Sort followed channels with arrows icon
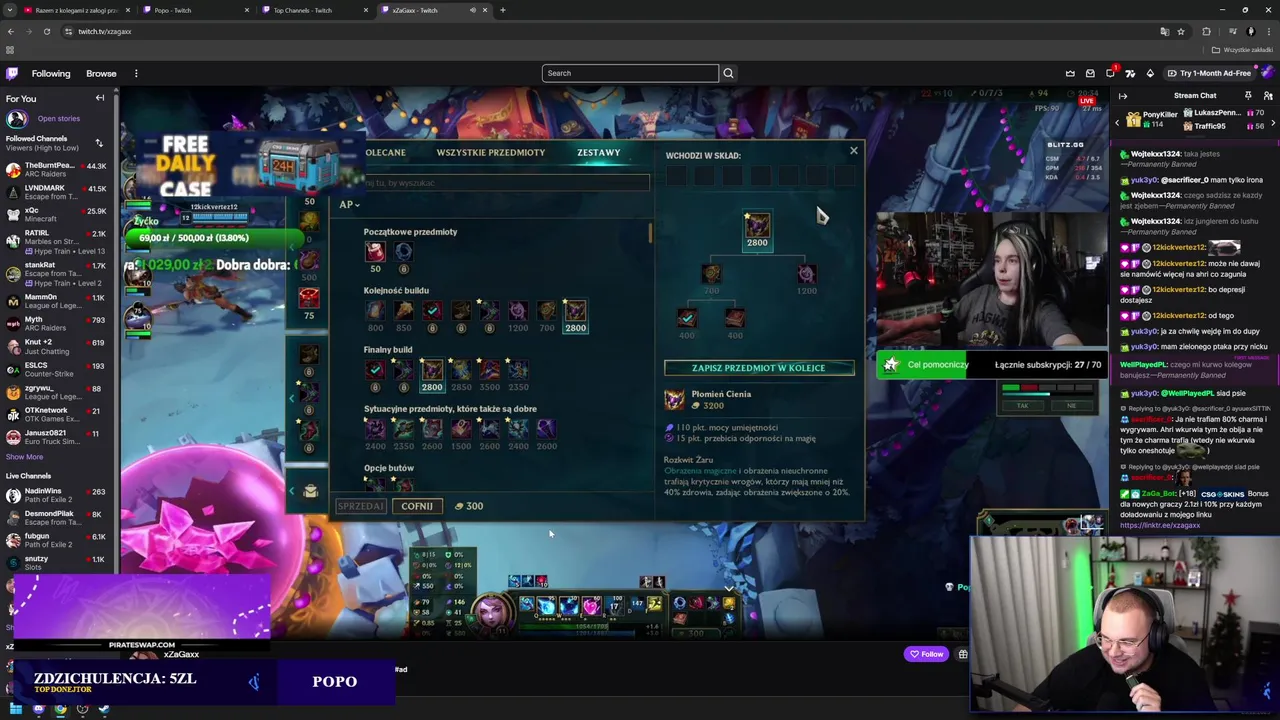Image resolution: width=1280 pixels, height=720 pixels. click(99, 143)
